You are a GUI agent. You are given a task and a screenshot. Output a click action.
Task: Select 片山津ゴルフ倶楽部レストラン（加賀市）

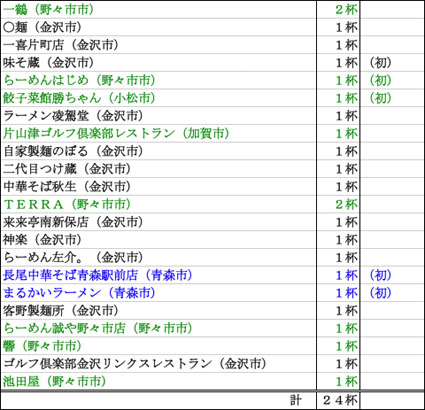click(x=116, y=133)
